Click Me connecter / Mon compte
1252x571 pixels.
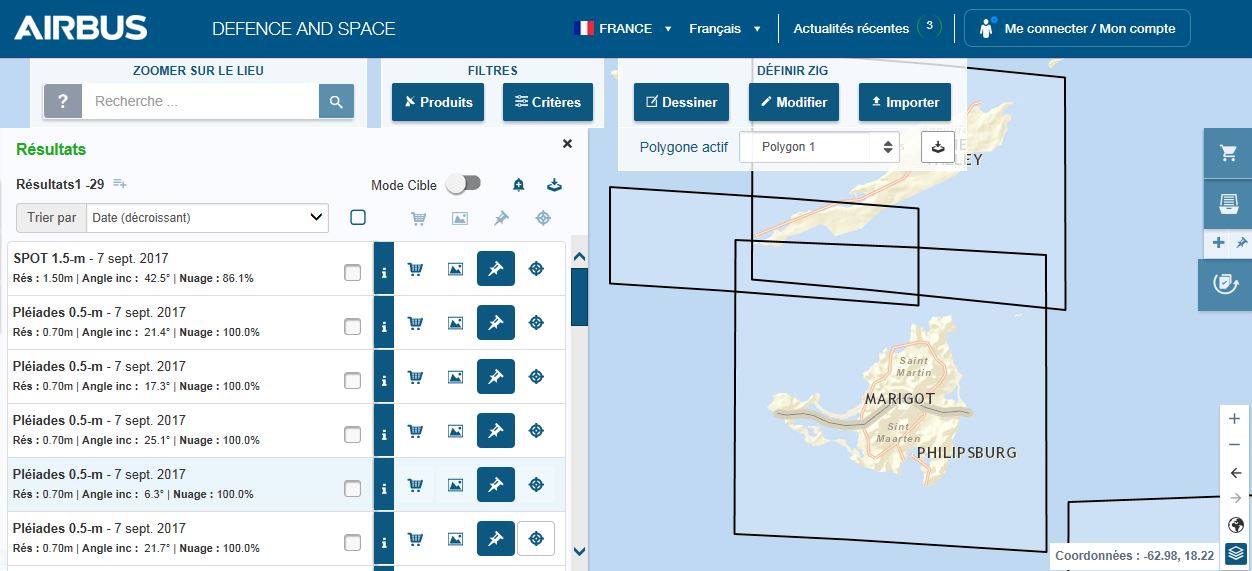point(1077,29)
